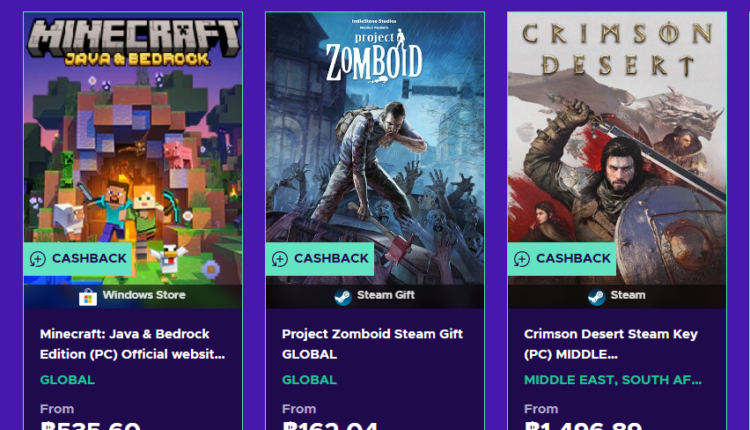The height and width of the screenshot is (430, 750).
Task: Click the CASHBACK badge on Crimson Desert card
Action: click(x=563, y=259)
